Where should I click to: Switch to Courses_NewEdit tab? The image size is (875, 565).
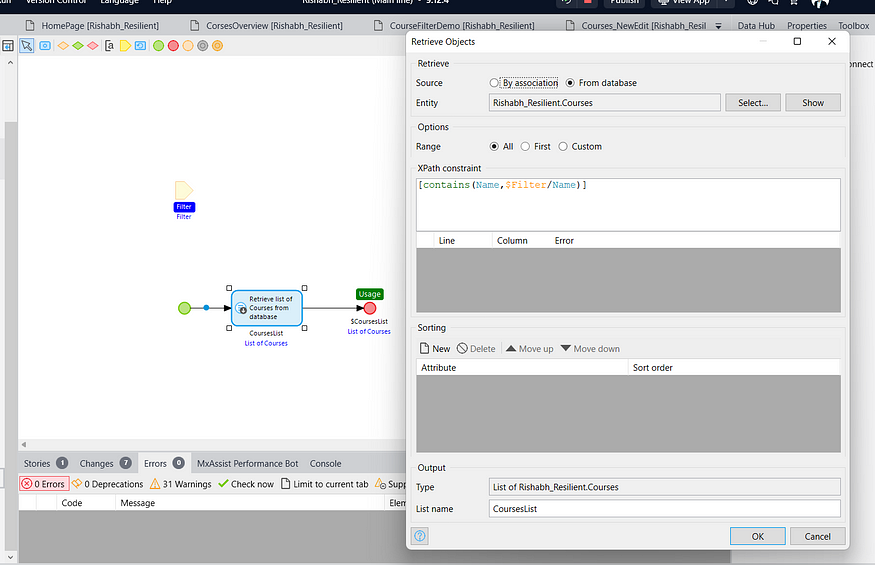coord(636,26)
